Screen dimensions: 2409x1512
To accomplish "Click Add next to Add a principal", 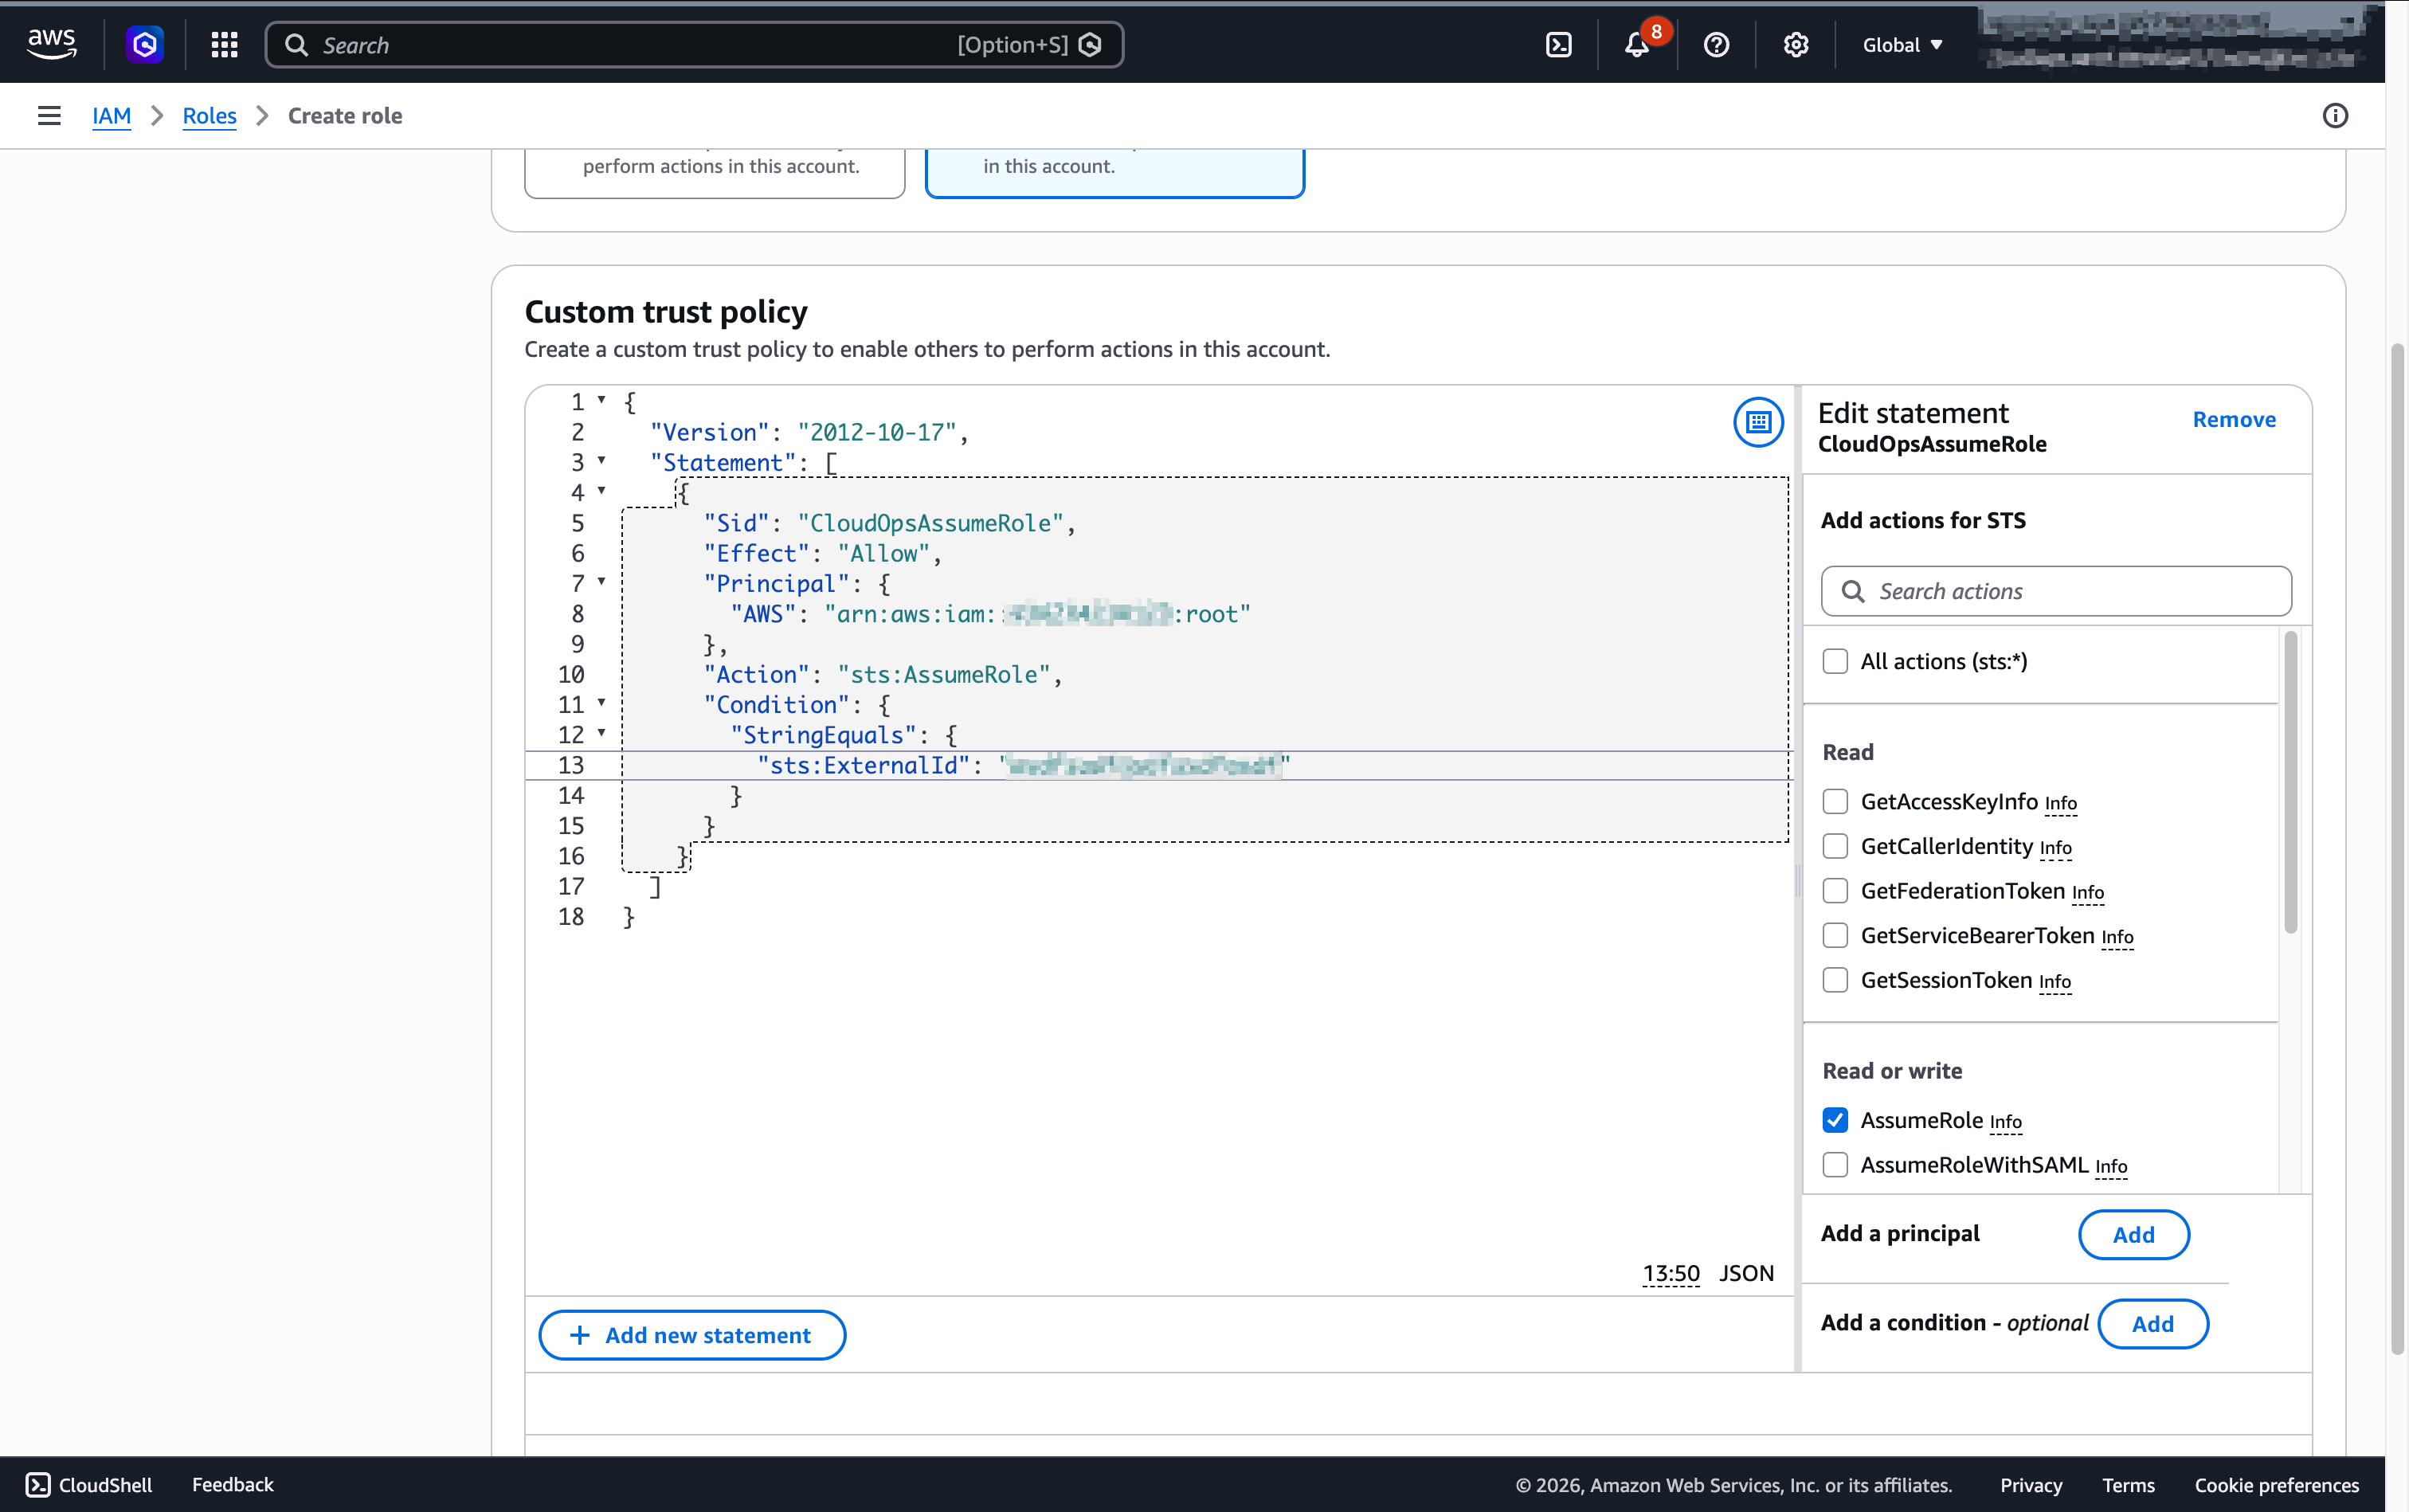I will pyautogui.click(x=2133, y=1235).
